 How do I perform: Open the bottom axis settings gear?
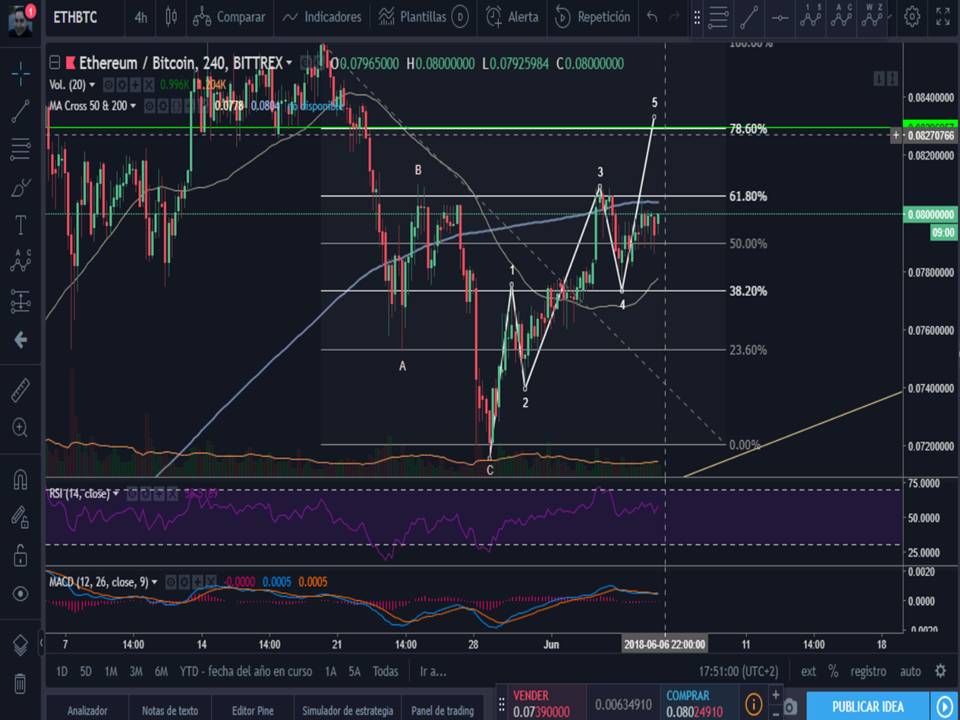click(x=941, y=671)
